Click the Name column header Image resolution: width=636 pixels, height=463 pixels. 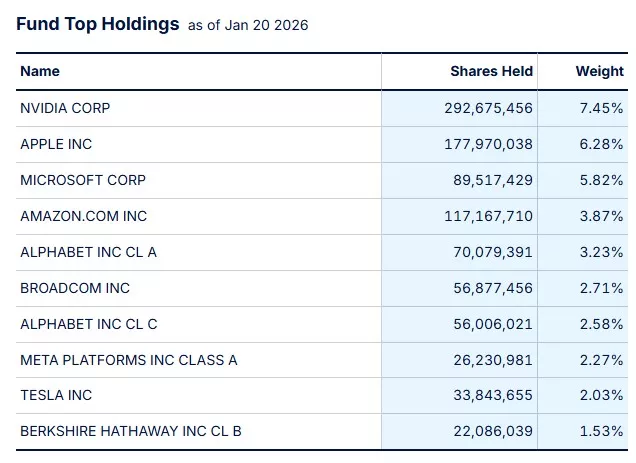[40, 71]
